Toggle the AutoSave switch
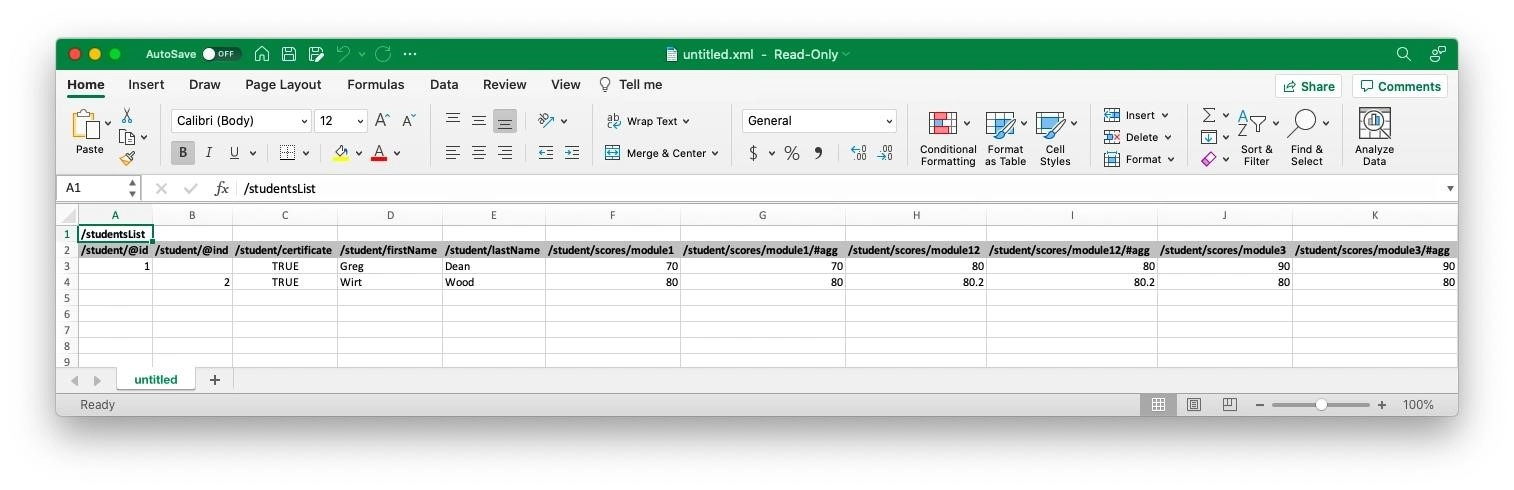Viewport: 1514px width, 490px height. 219,54
